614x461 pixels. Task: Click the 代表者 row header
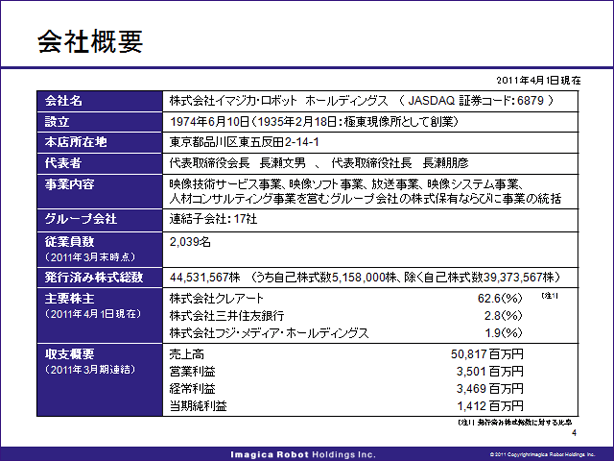tap(63, 163)
